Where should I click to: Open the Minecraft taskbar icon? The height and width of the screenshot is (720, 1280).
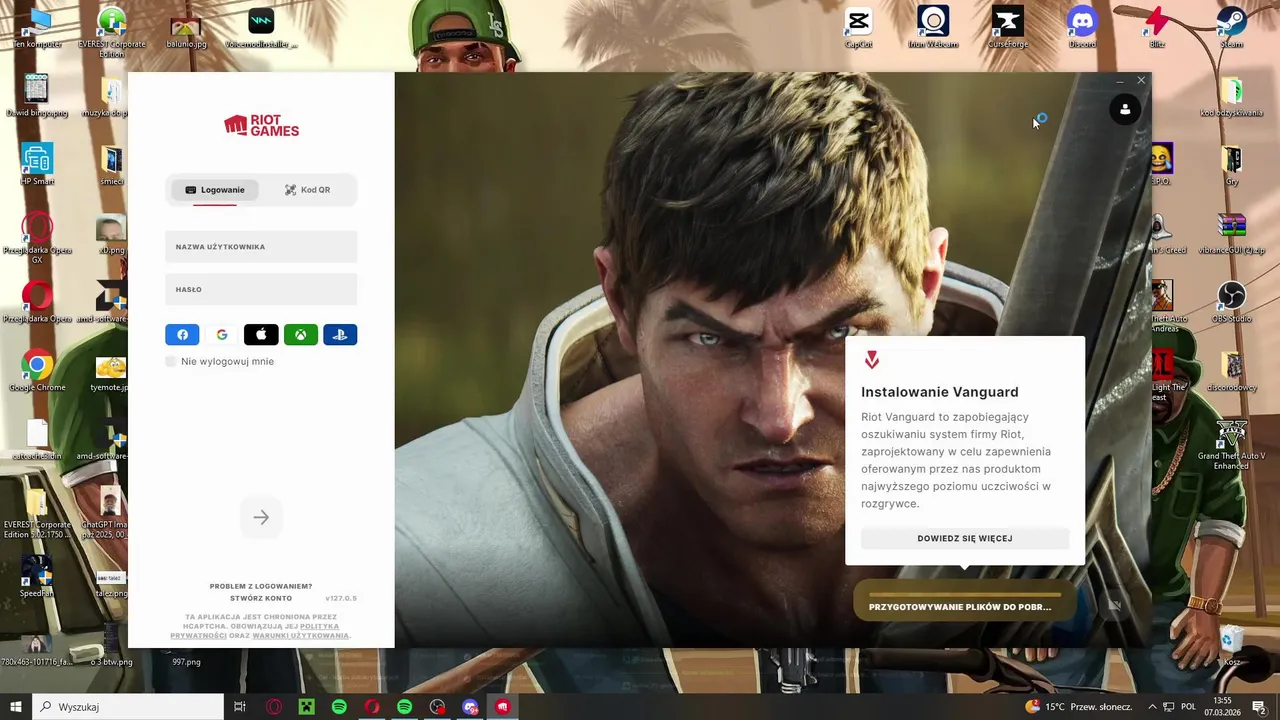[x=306, y=707]
